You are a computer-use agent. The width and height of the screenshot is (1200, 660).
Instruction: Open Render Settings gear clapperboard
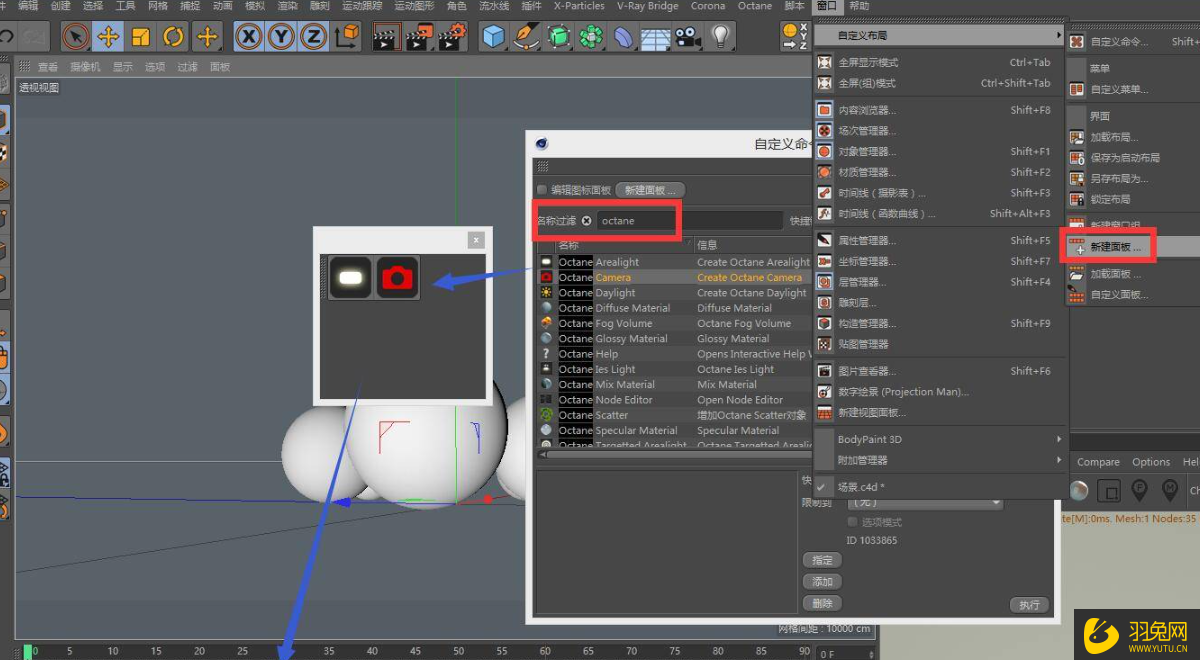click(x=453, y=37)
